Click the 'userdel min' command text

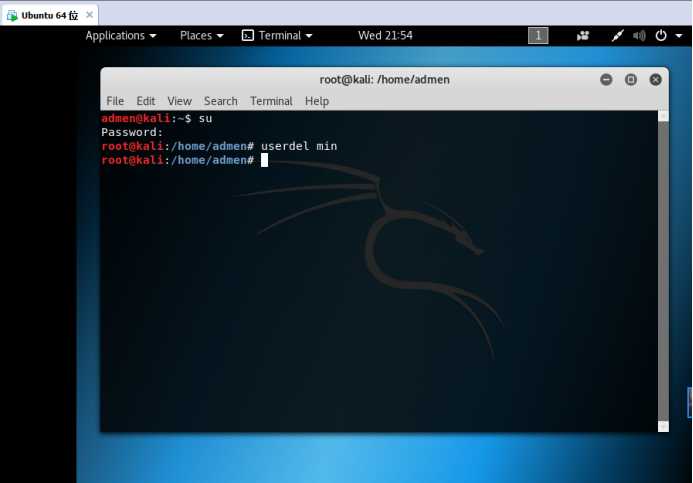(299, 146)
